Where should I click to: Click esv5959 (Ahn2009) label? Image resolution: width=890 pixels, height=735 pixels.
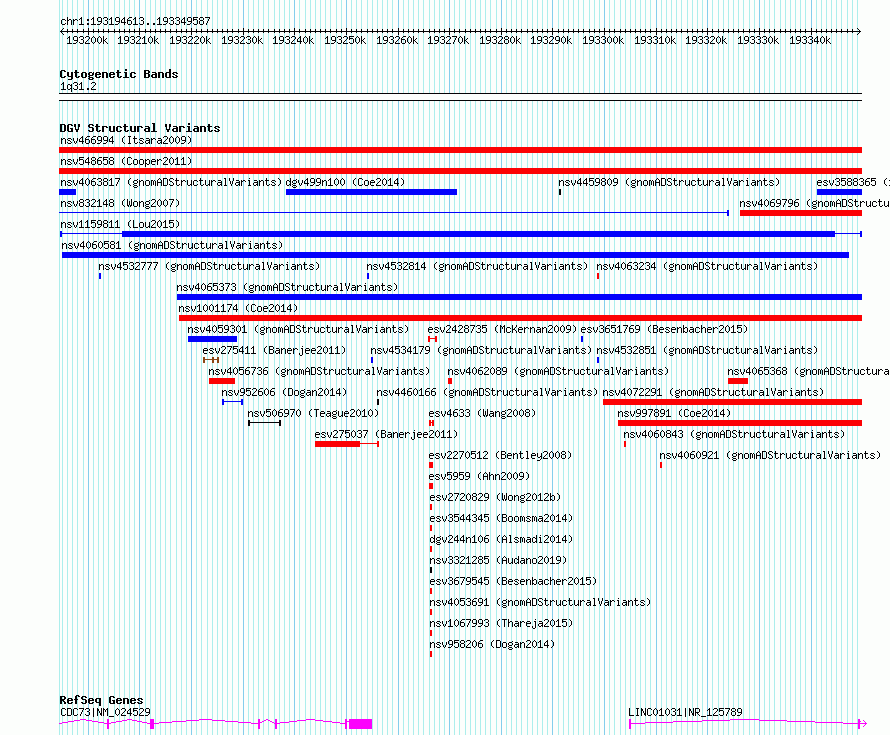point(479,476)
